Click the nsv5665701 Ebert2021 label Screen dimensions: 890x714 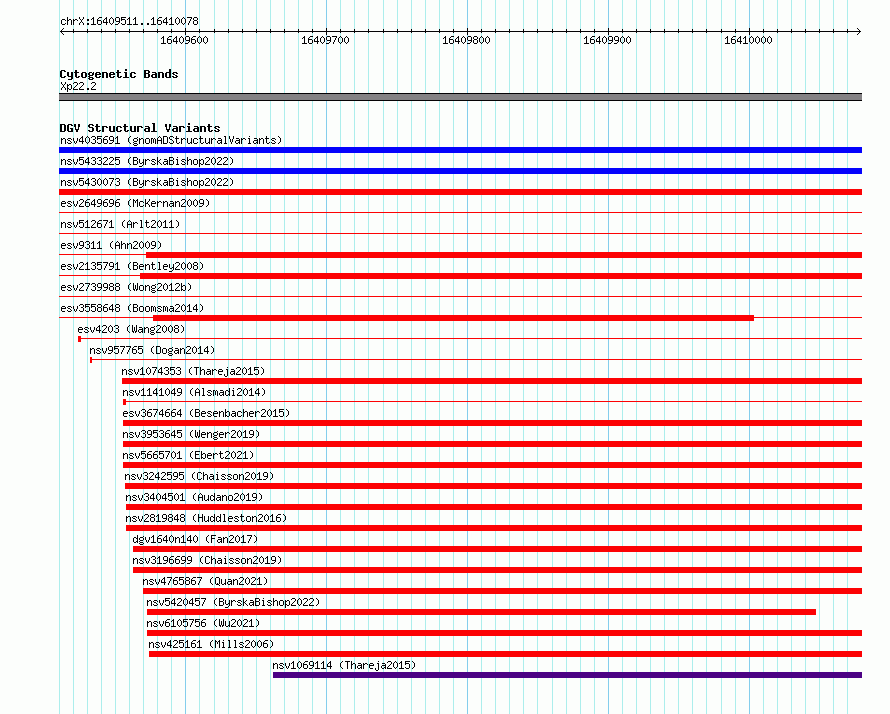tap(188, 455)
